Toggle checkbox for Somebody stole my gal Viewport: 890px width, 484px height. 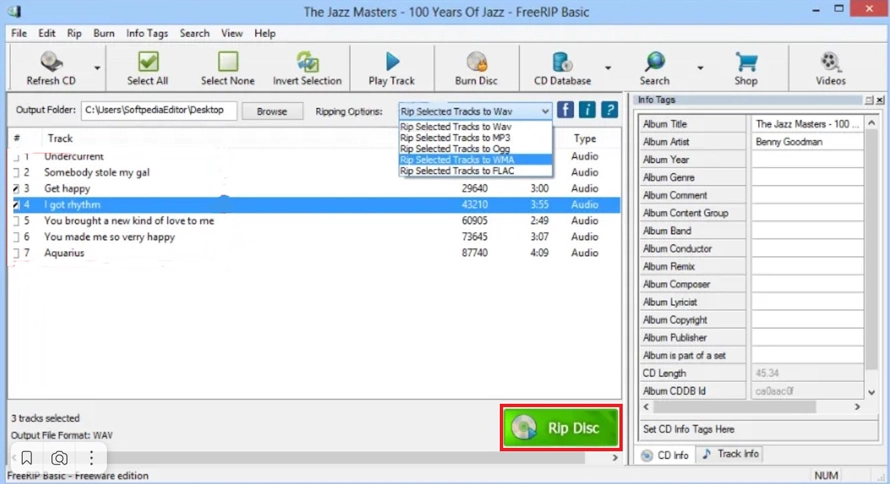pos(16,172)
